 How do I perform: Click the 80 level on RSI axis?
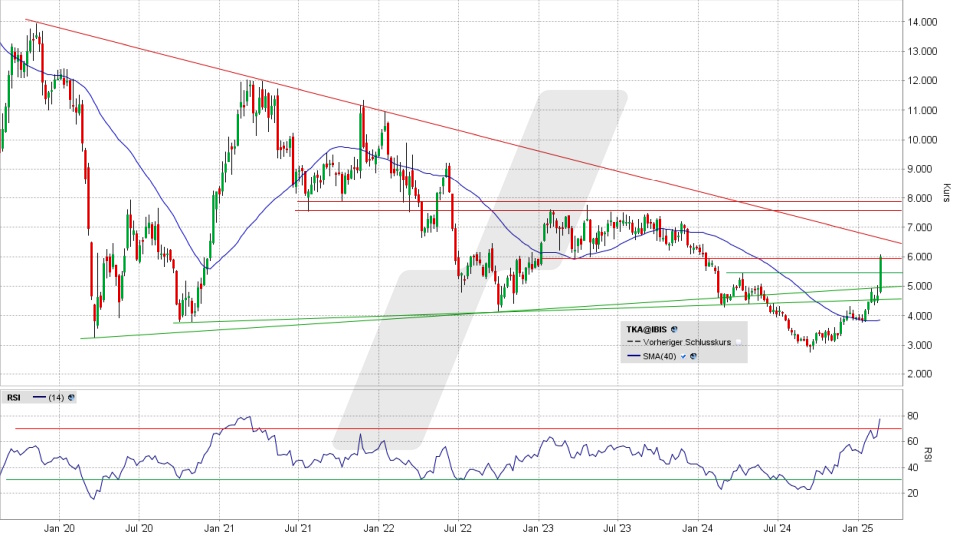point(915,415)
